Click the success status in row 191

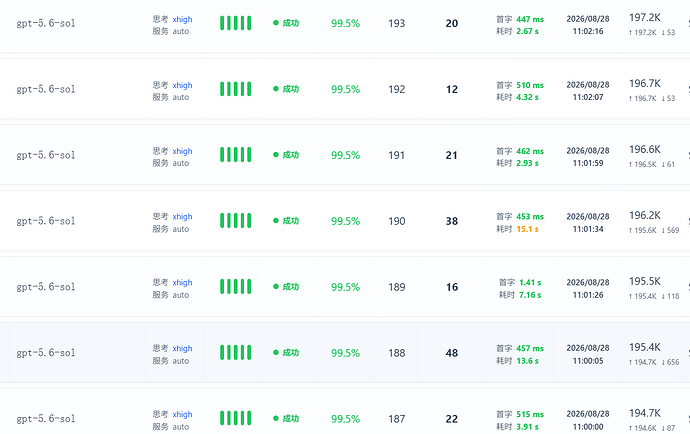coord(286,155)
